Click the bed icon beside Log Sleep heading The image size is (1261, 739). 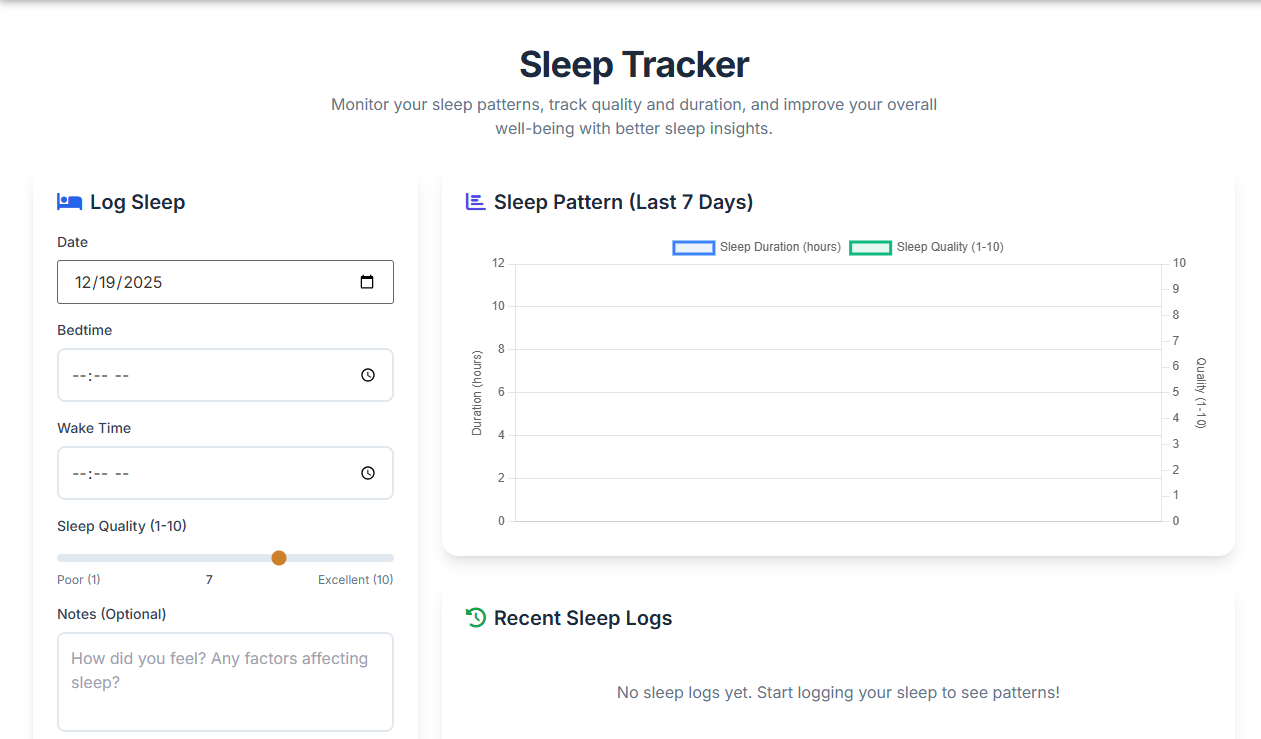click(x=69, y=201)
